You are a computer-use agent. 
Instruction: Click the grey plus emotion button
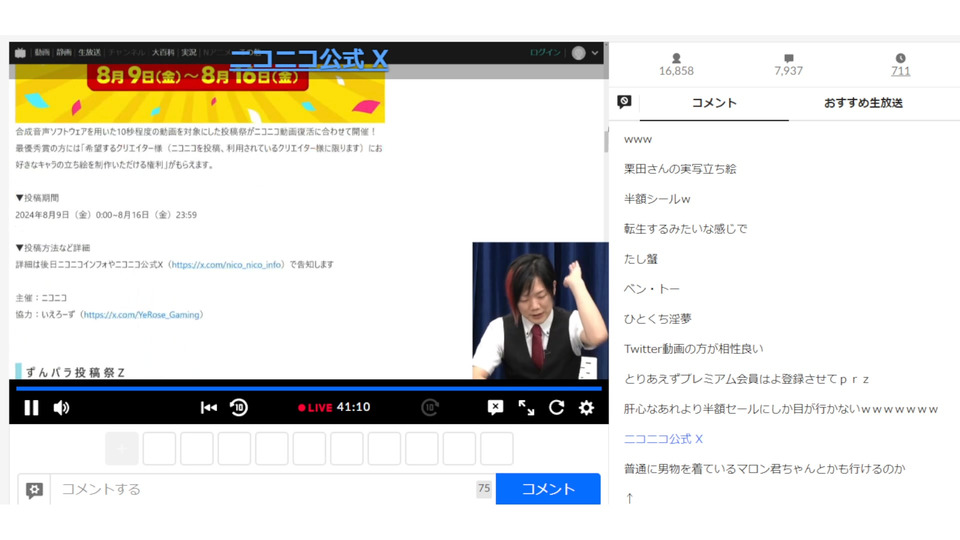point(122,449)
